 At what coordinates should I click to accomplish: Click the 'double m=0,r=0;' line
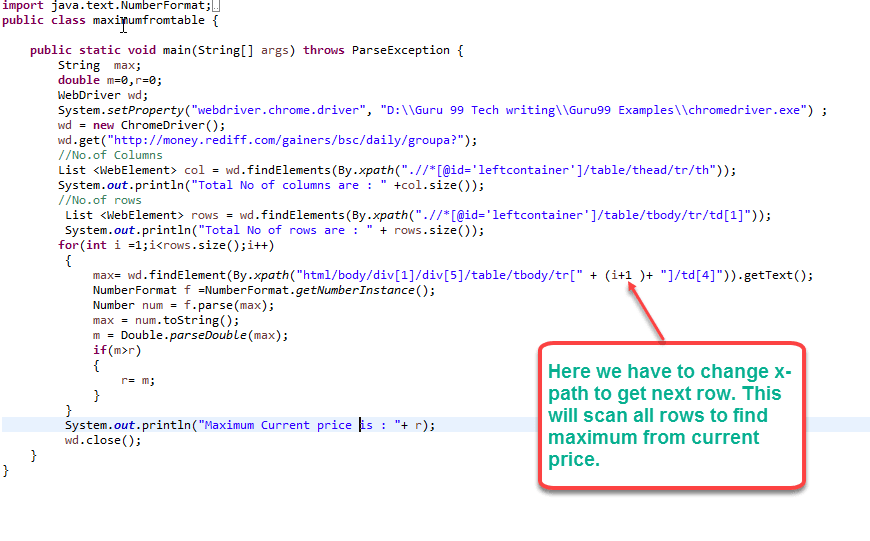109,80
